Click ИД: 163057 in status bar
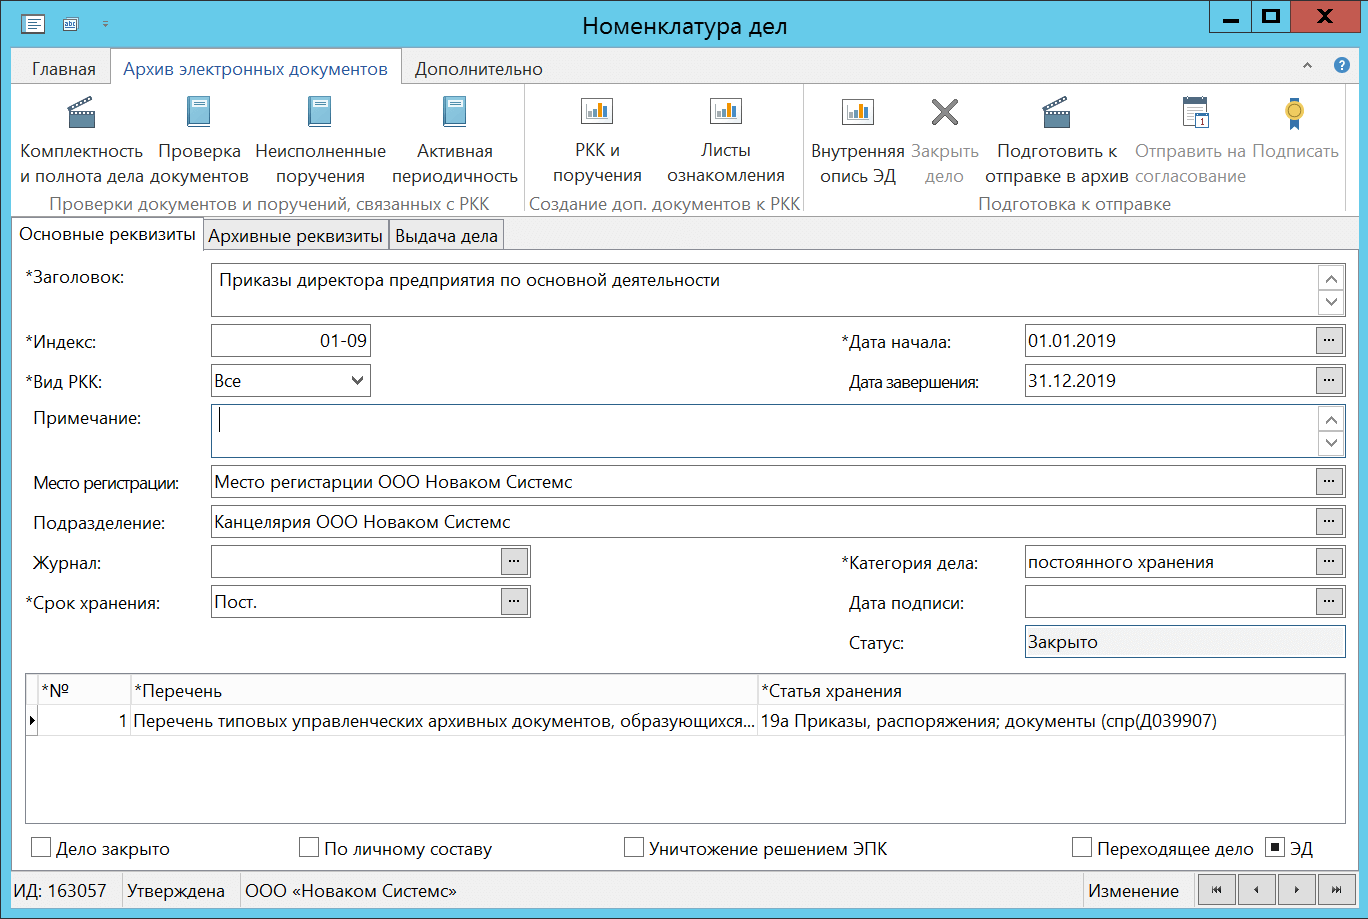Screen dimensions: 1368x919 [x=62, y=891]
